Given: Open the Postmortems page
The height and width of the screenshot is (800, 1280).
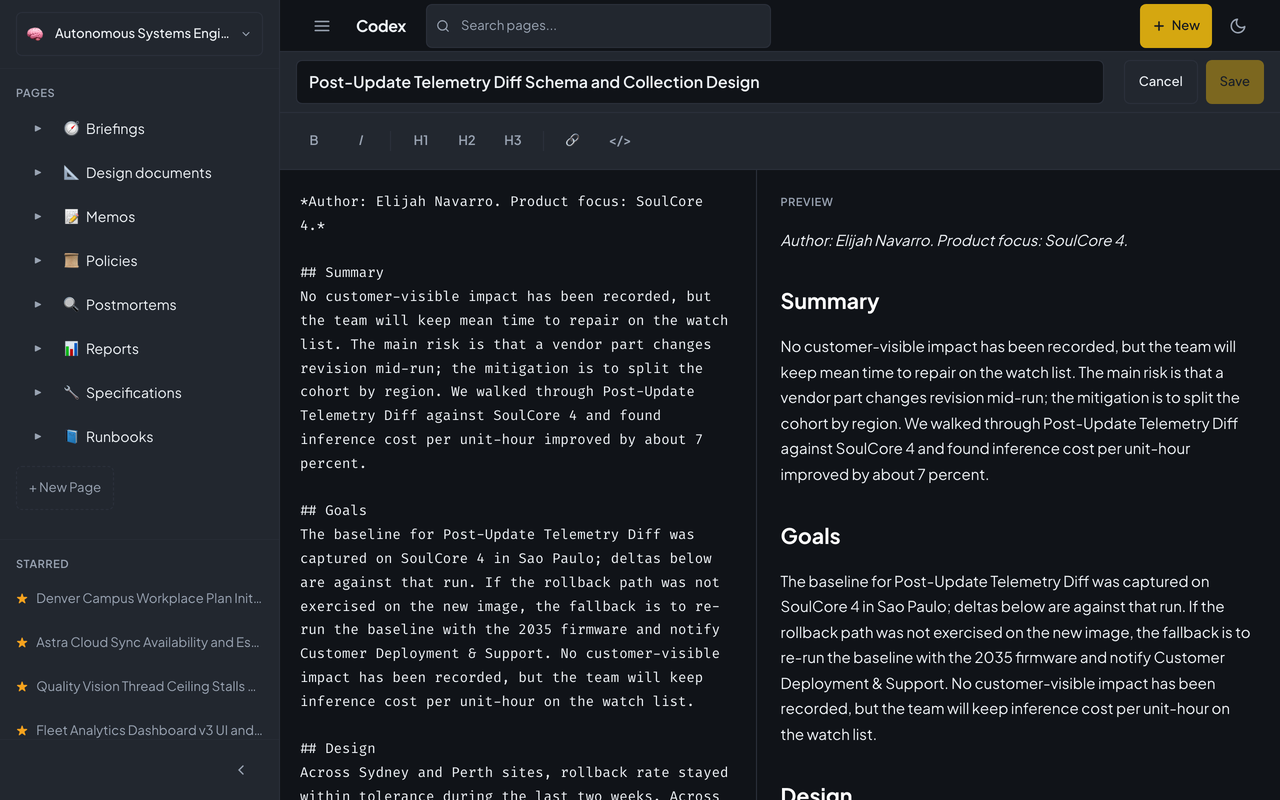Looking at the screenshot, I should coord(131,305).
